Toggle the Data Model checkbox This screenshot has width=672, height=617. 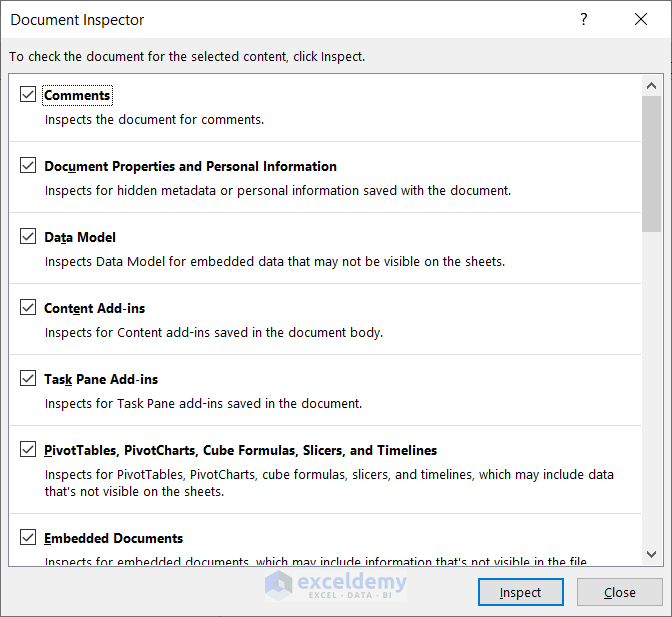pos(28,237)
